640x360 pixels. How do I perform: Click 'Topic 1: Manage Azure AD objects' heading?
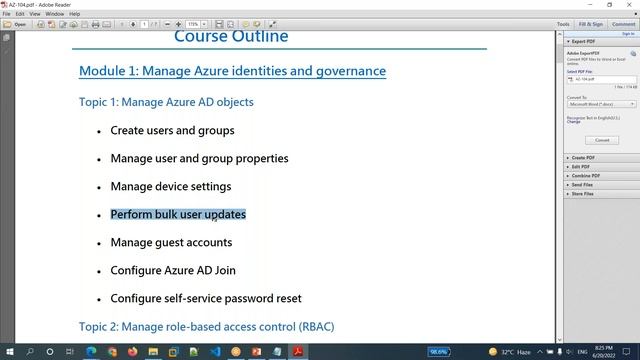166,102
